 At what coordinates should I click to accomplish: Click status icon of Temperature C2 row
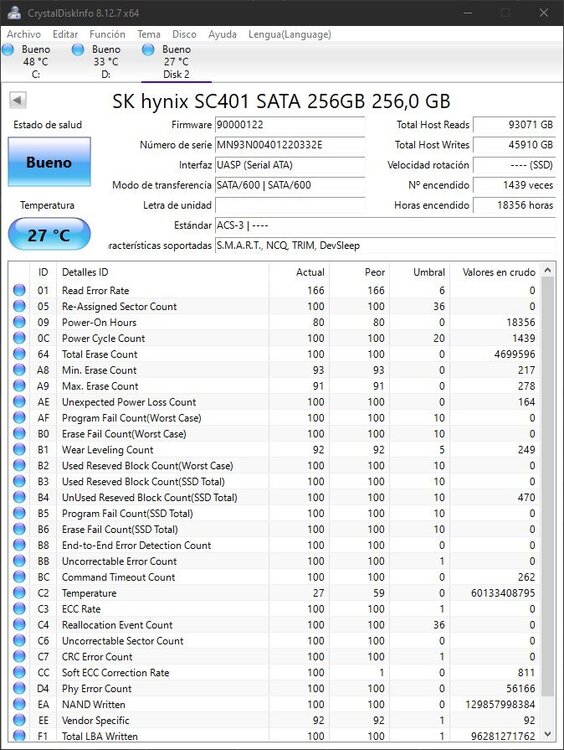pyautogui.click(x=19, y=593)
